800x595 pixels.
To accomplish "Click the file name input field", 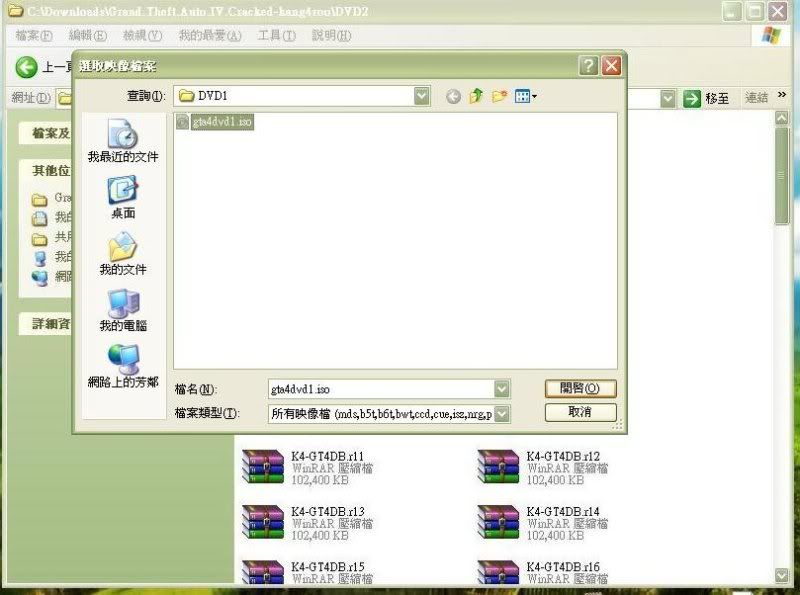I will pyautogui.click(x=380, y=388).
